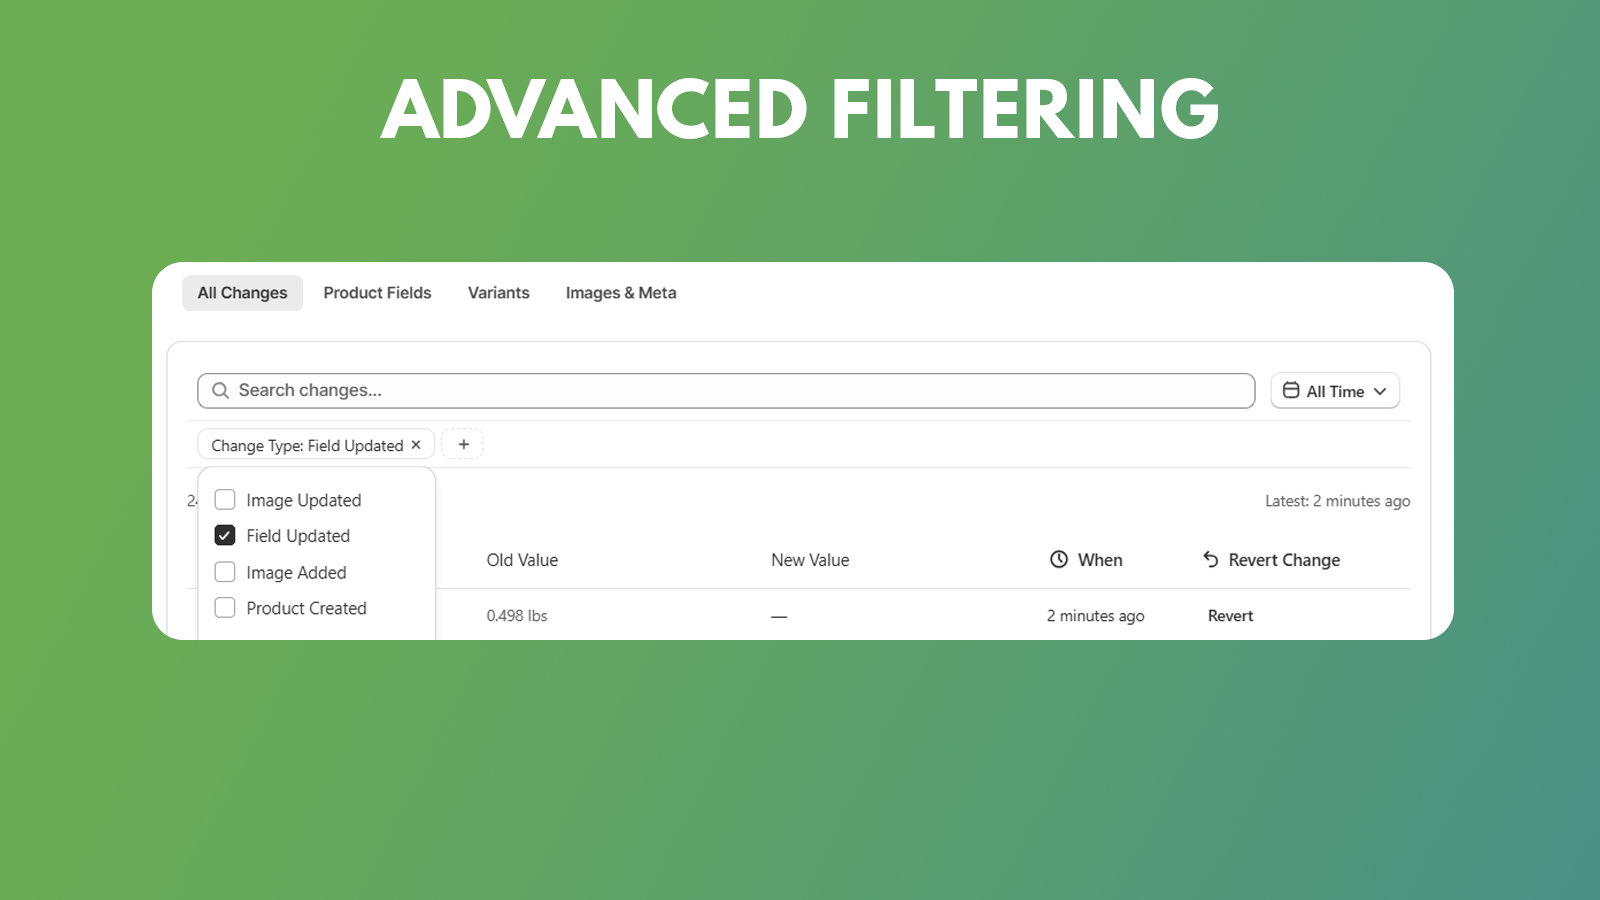Enable the Image Added filter option
This screenshot has width=1600, height=900.
[225, 571]
